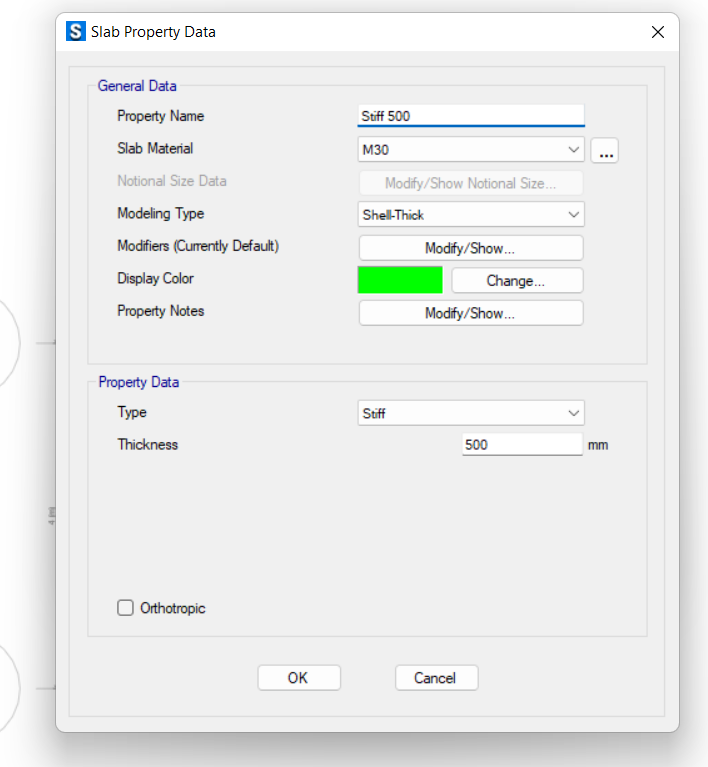Click the 'General Data' group heading
Image resolution: width=708 pixels, height=767 pixels.
click(x=137, y=86)
